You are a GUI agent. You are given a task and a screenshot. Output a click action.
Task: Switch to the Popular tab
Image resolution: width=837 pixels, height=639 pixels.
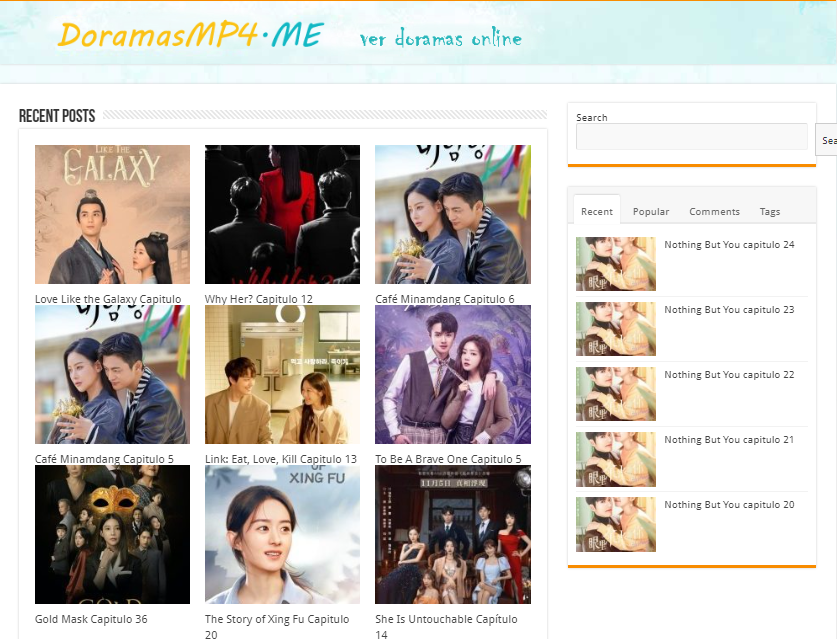point(651,211)
